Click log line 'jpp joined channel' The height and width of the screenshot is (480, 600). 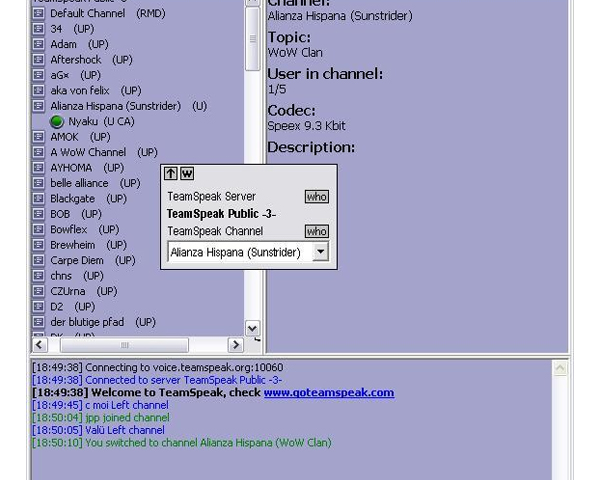click(x=101, y=418)
